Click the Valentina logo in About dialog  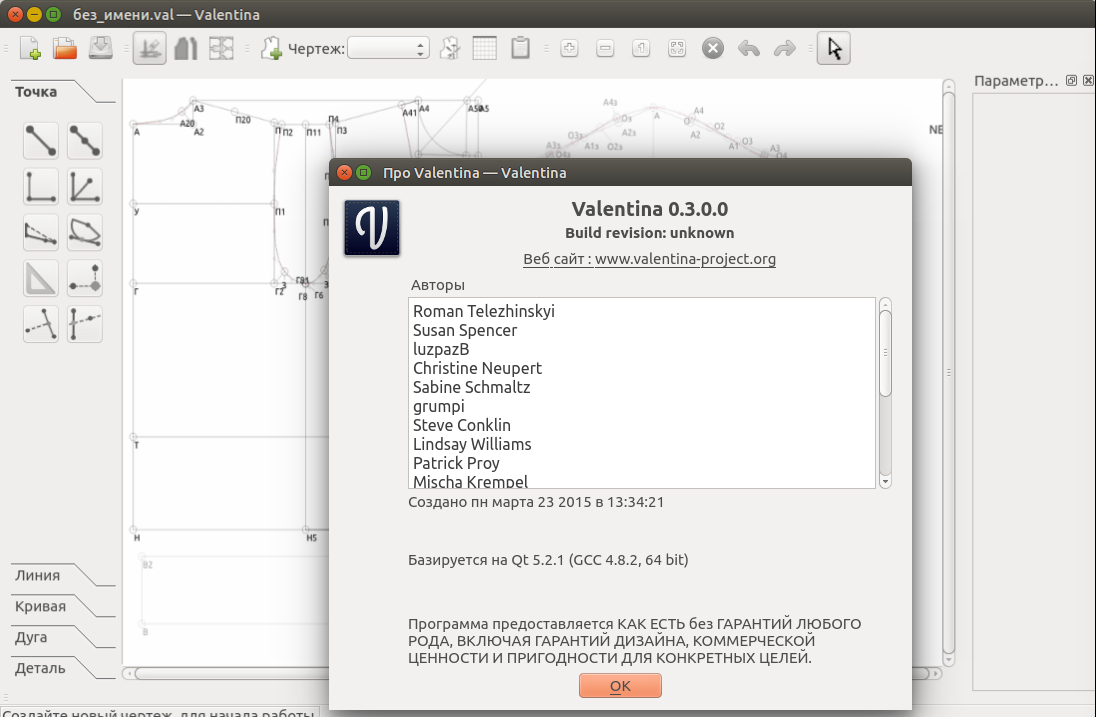click(372, 228)
